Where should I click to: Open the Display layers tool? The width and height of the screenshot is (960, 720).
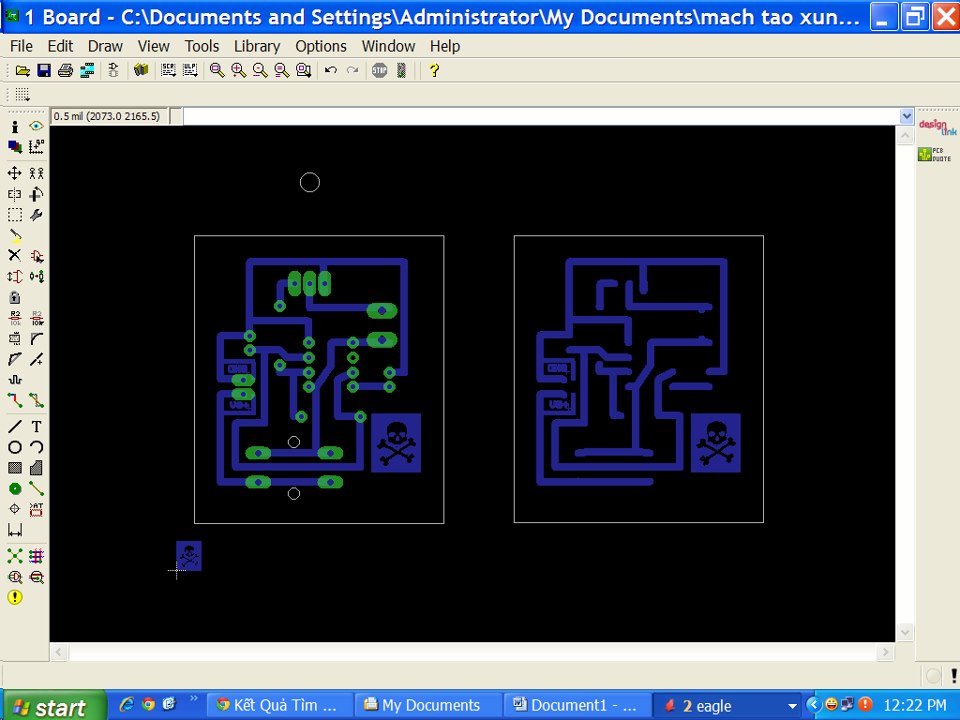15,147
